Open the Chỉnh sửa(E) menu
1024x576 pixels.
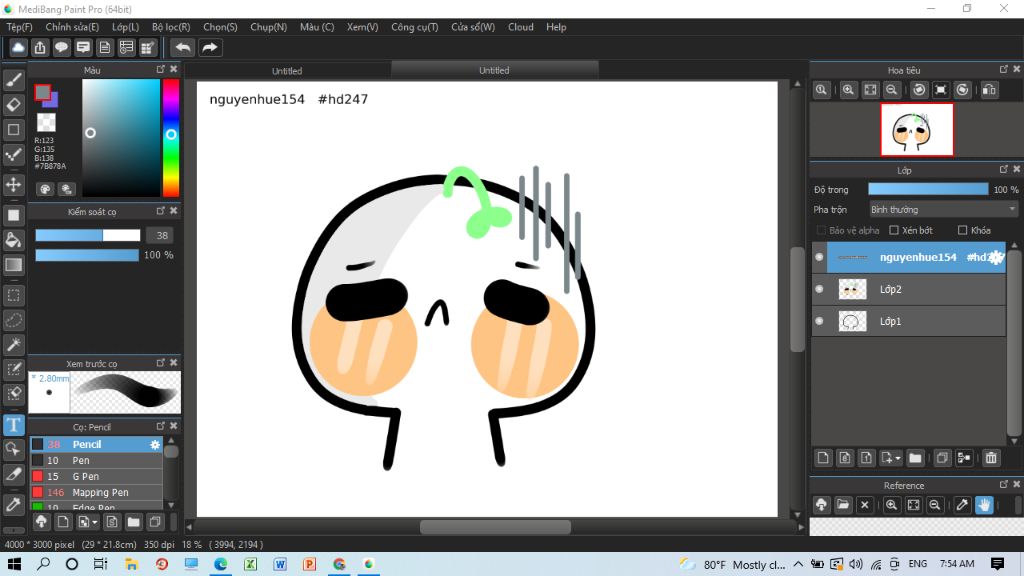tap(72, 27)
